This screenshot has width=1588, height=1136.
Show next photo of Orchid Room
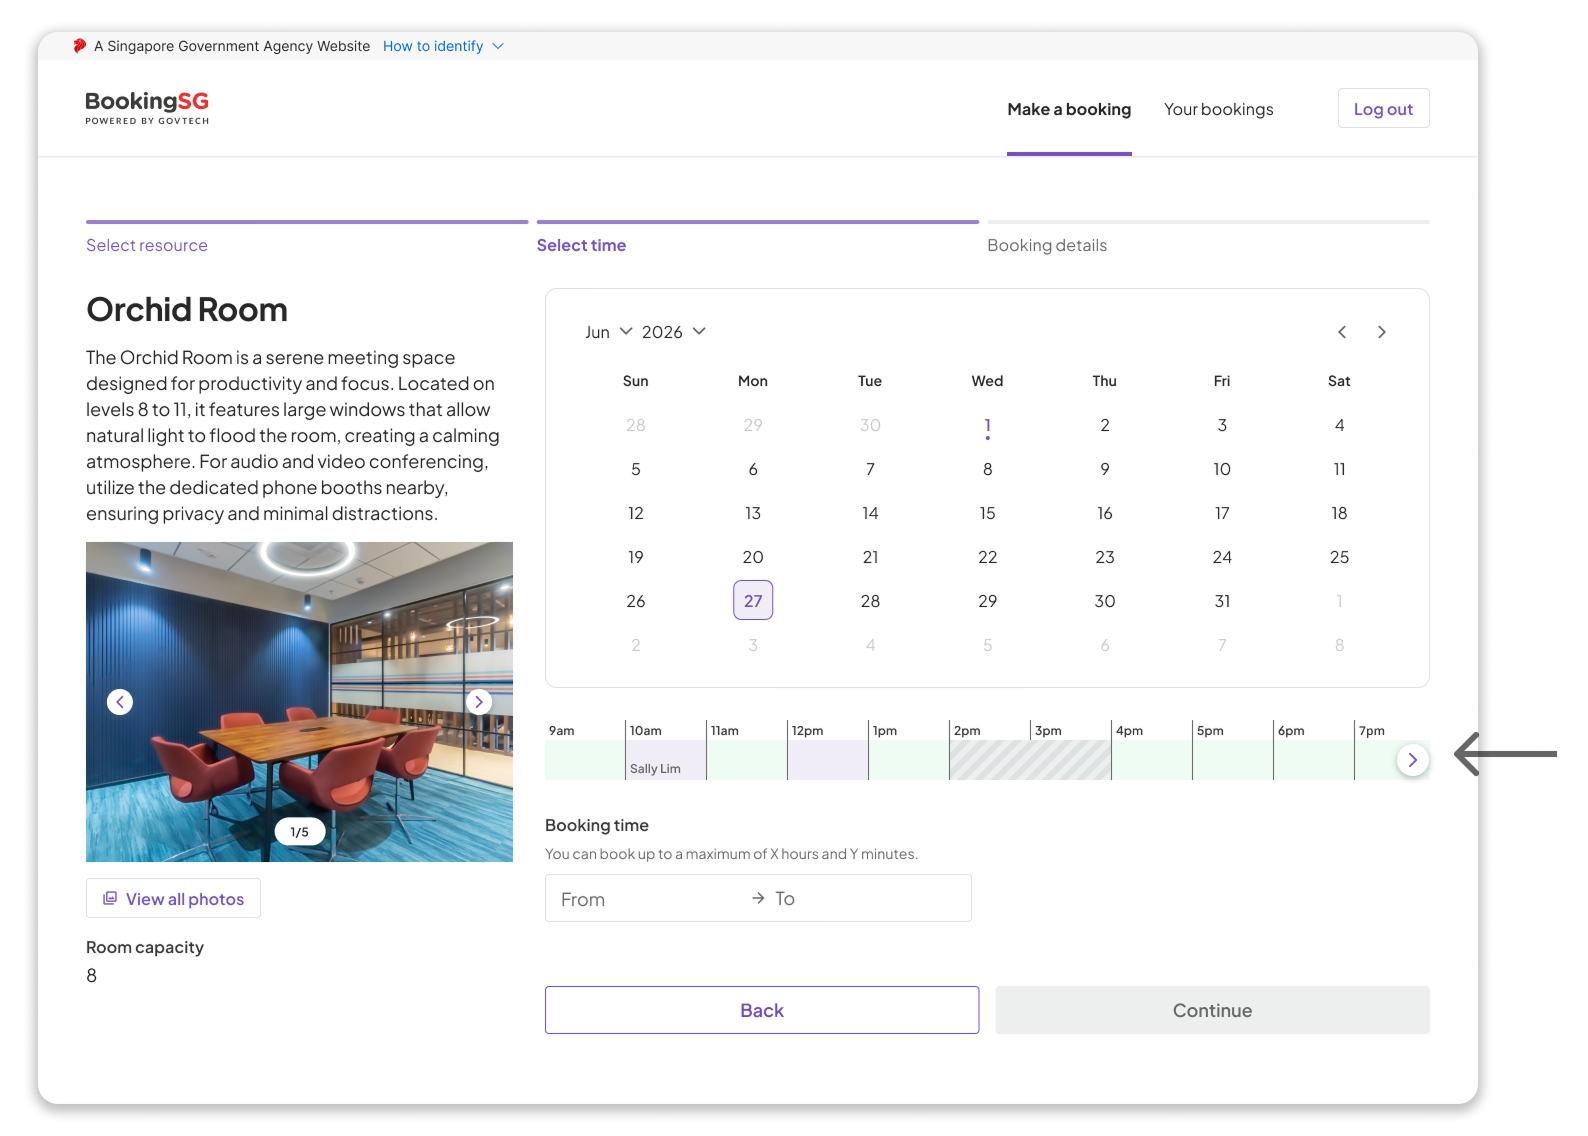[479, 702]
